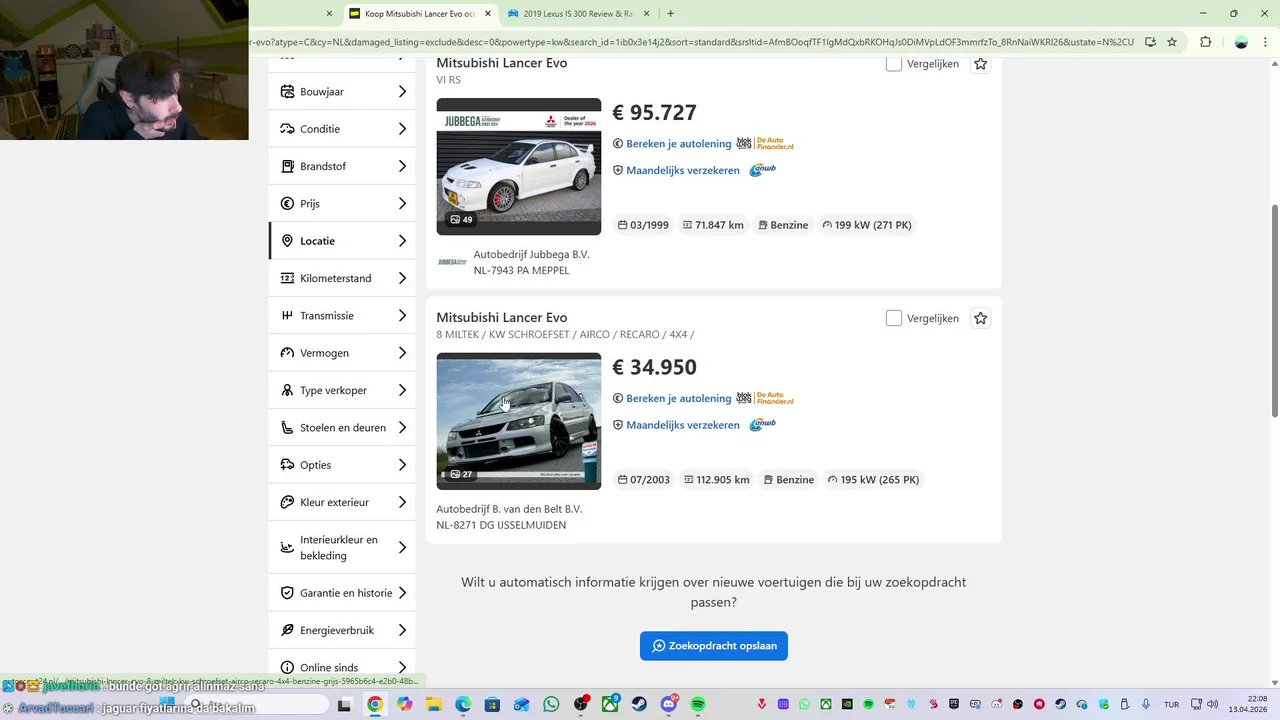The image size is (1280, 720).
Task: Open the Mitsubishi Lancer Evo VI RS listing title
Action: 501,63
